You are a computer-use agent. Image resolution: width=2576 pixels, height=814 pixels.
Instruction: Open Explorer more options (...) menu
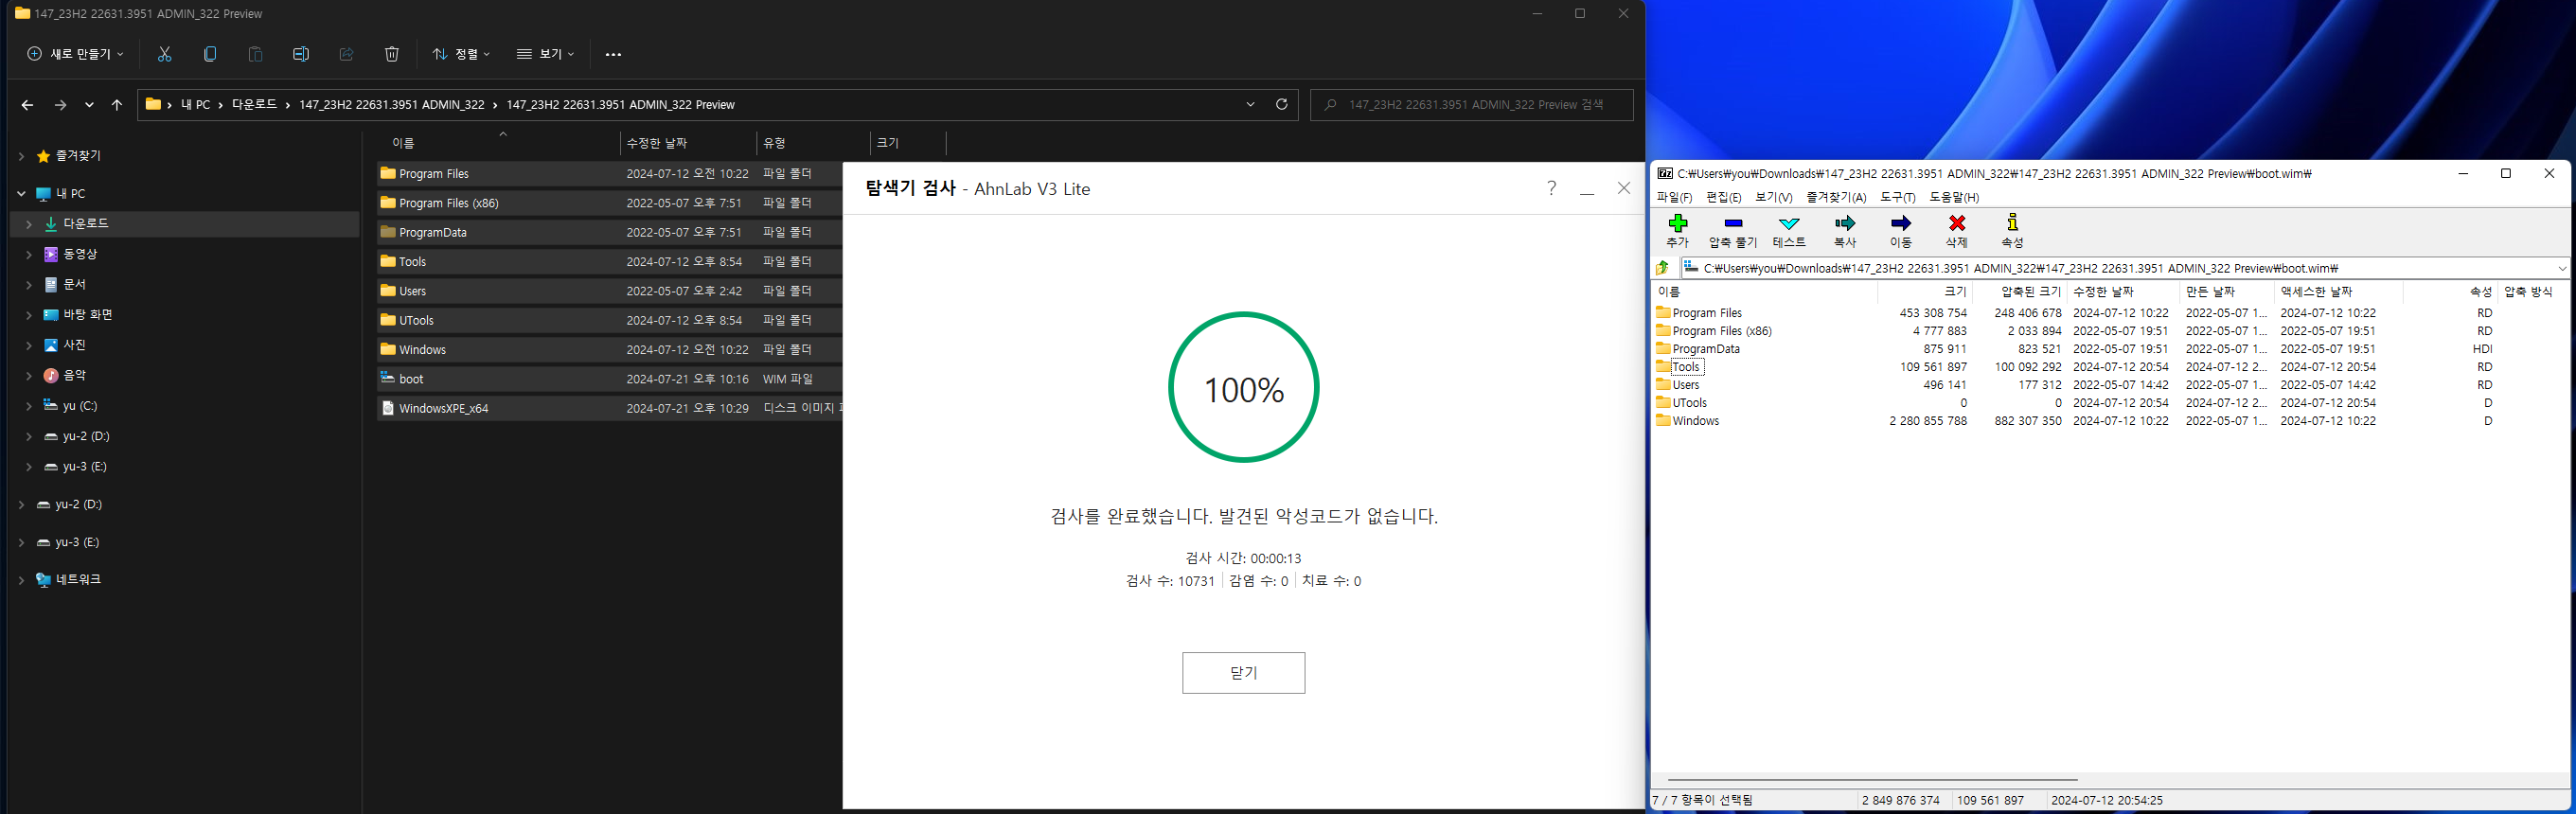[x=613, y=54]
